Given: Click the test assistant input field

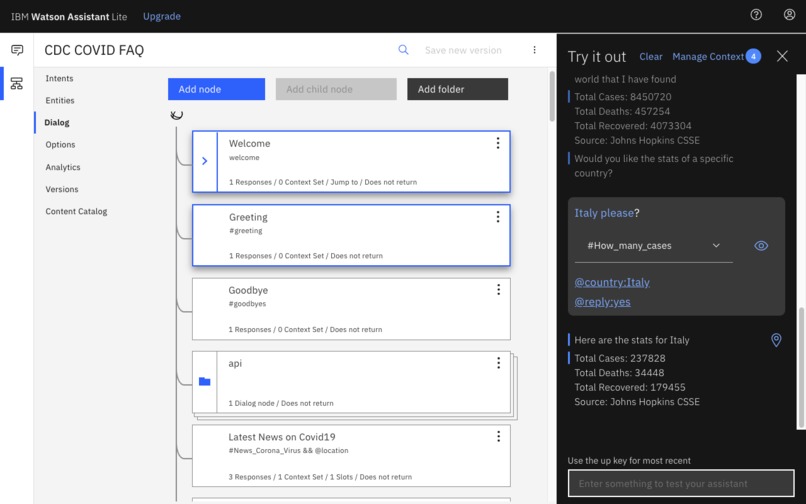Looking at the screenshot, I should [681, 483].
